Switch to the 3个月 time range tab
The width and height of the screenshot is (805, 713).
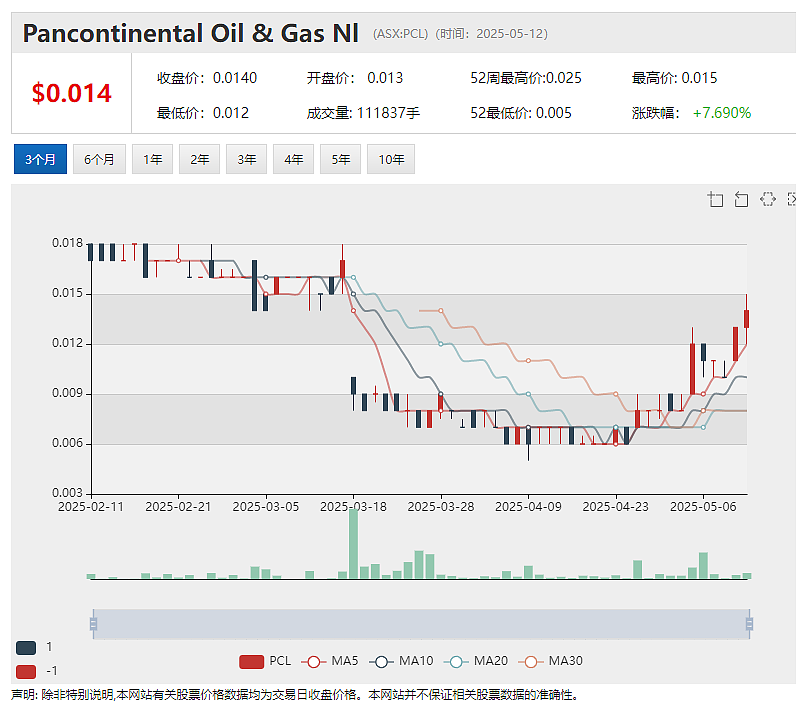tap(40, 159)
